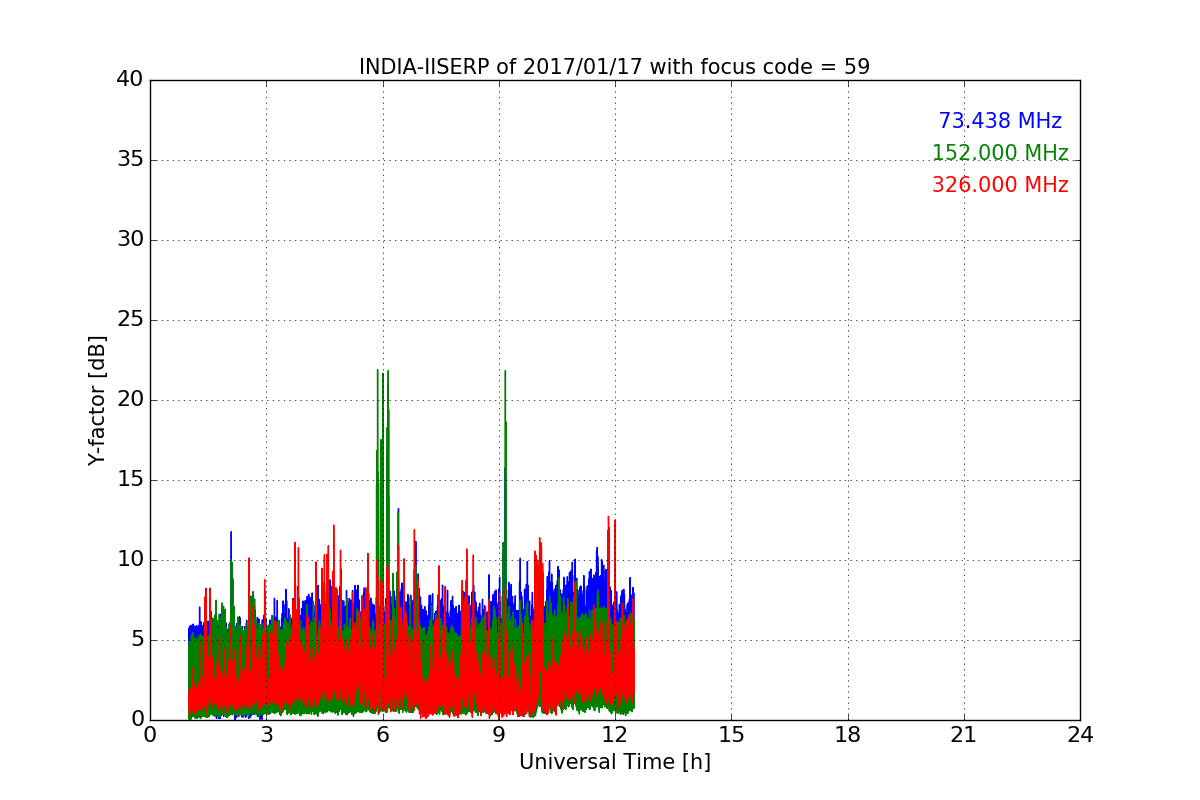Click the y-axis tick label 20
The image size is (1200, 800).
coord(130,399)
